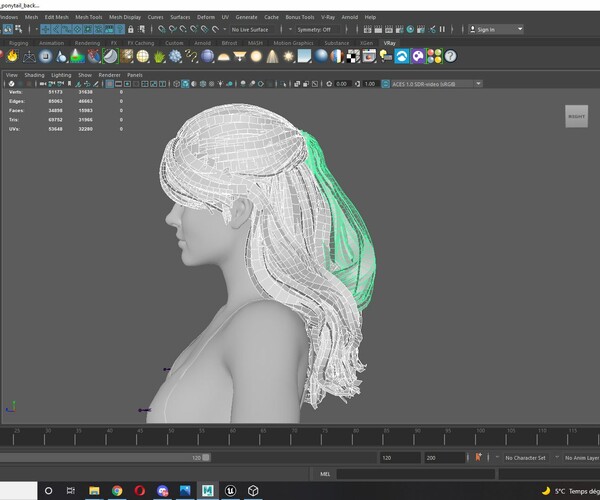
Task: Click the exposure value field showing 0.00
Action: pyautogui.click(x=342, y=84)
